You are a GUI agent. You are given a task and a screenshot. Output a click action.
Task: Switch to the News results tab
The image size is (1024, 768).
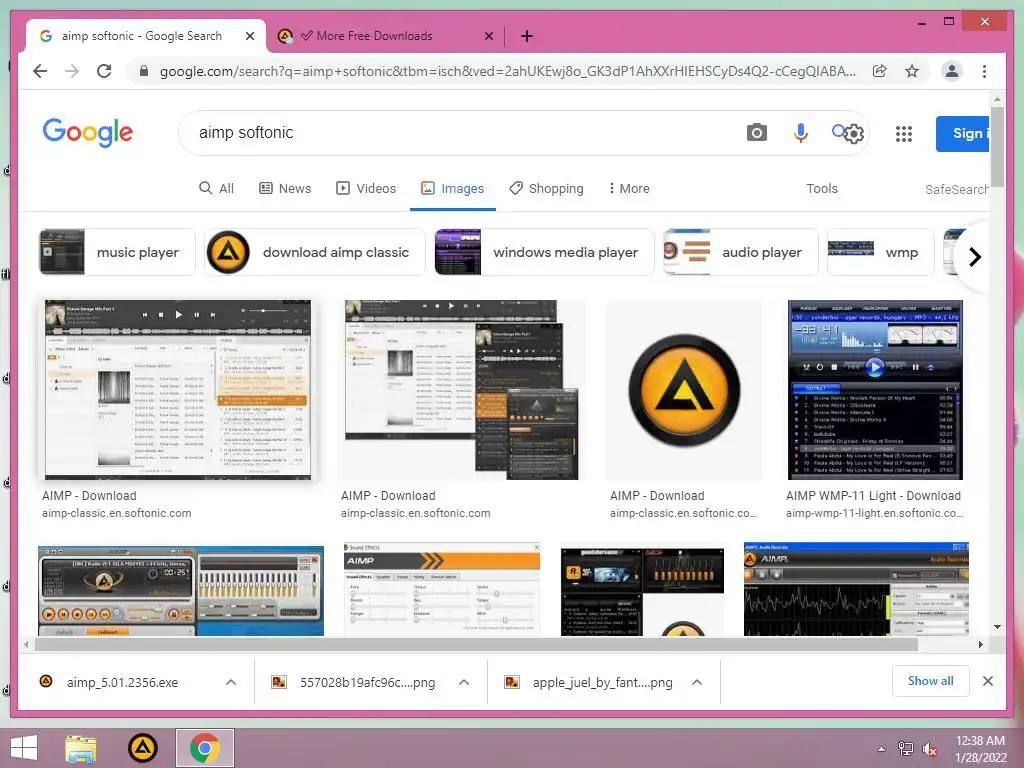pos(285,188)
